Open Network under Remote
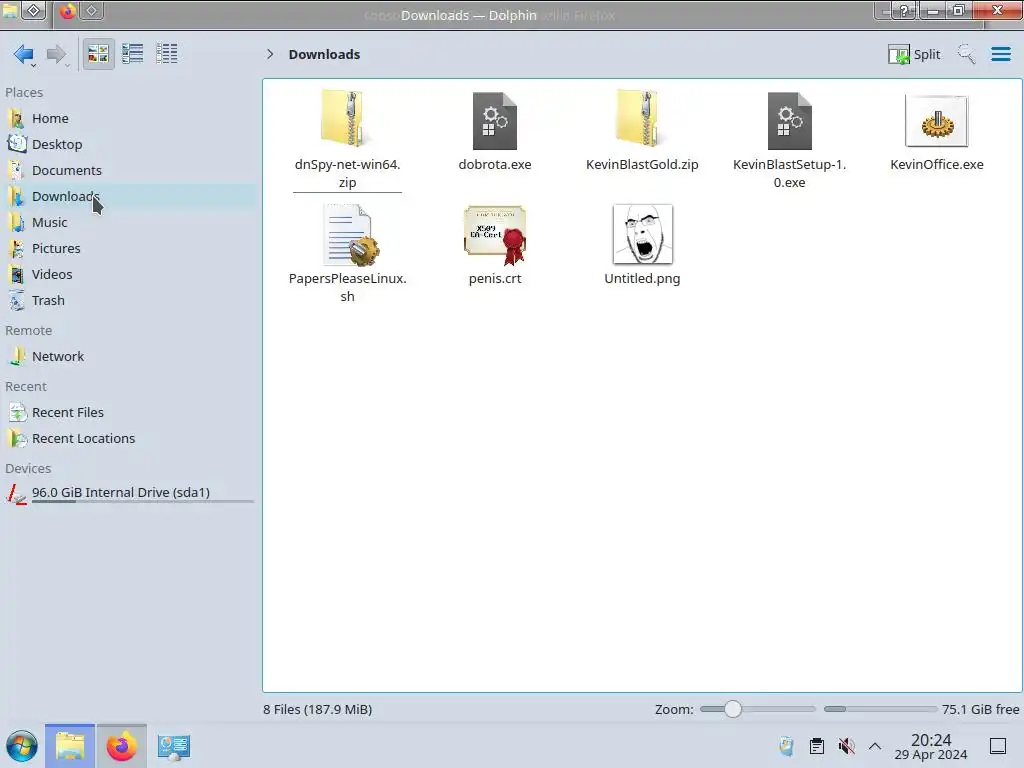 pos(129,357)
